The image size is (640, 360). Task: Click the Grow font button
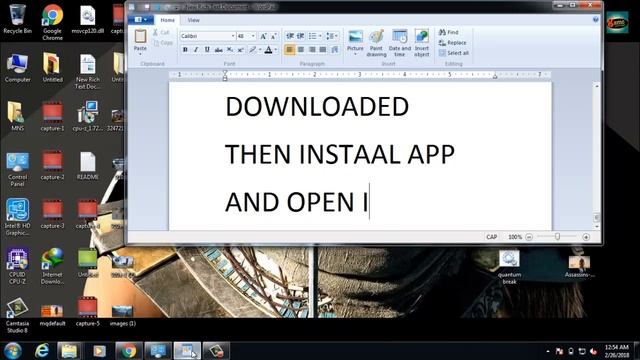(x=263, y=36)
